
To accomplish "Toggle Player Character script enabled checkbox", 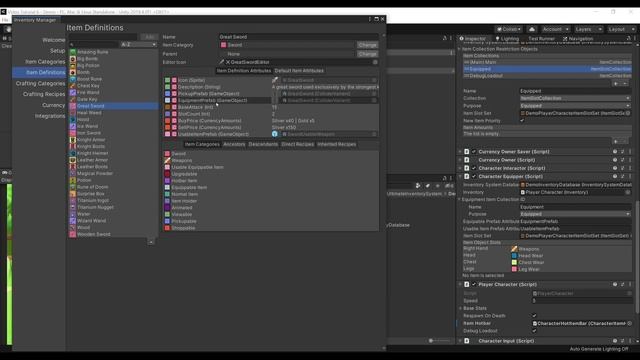I will pos(474,284).
